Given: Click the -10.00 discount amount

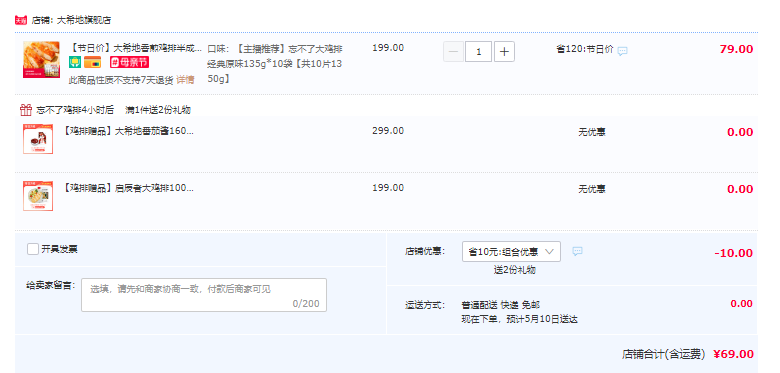Looking at the screenshot, I should (x=734, y=253).
